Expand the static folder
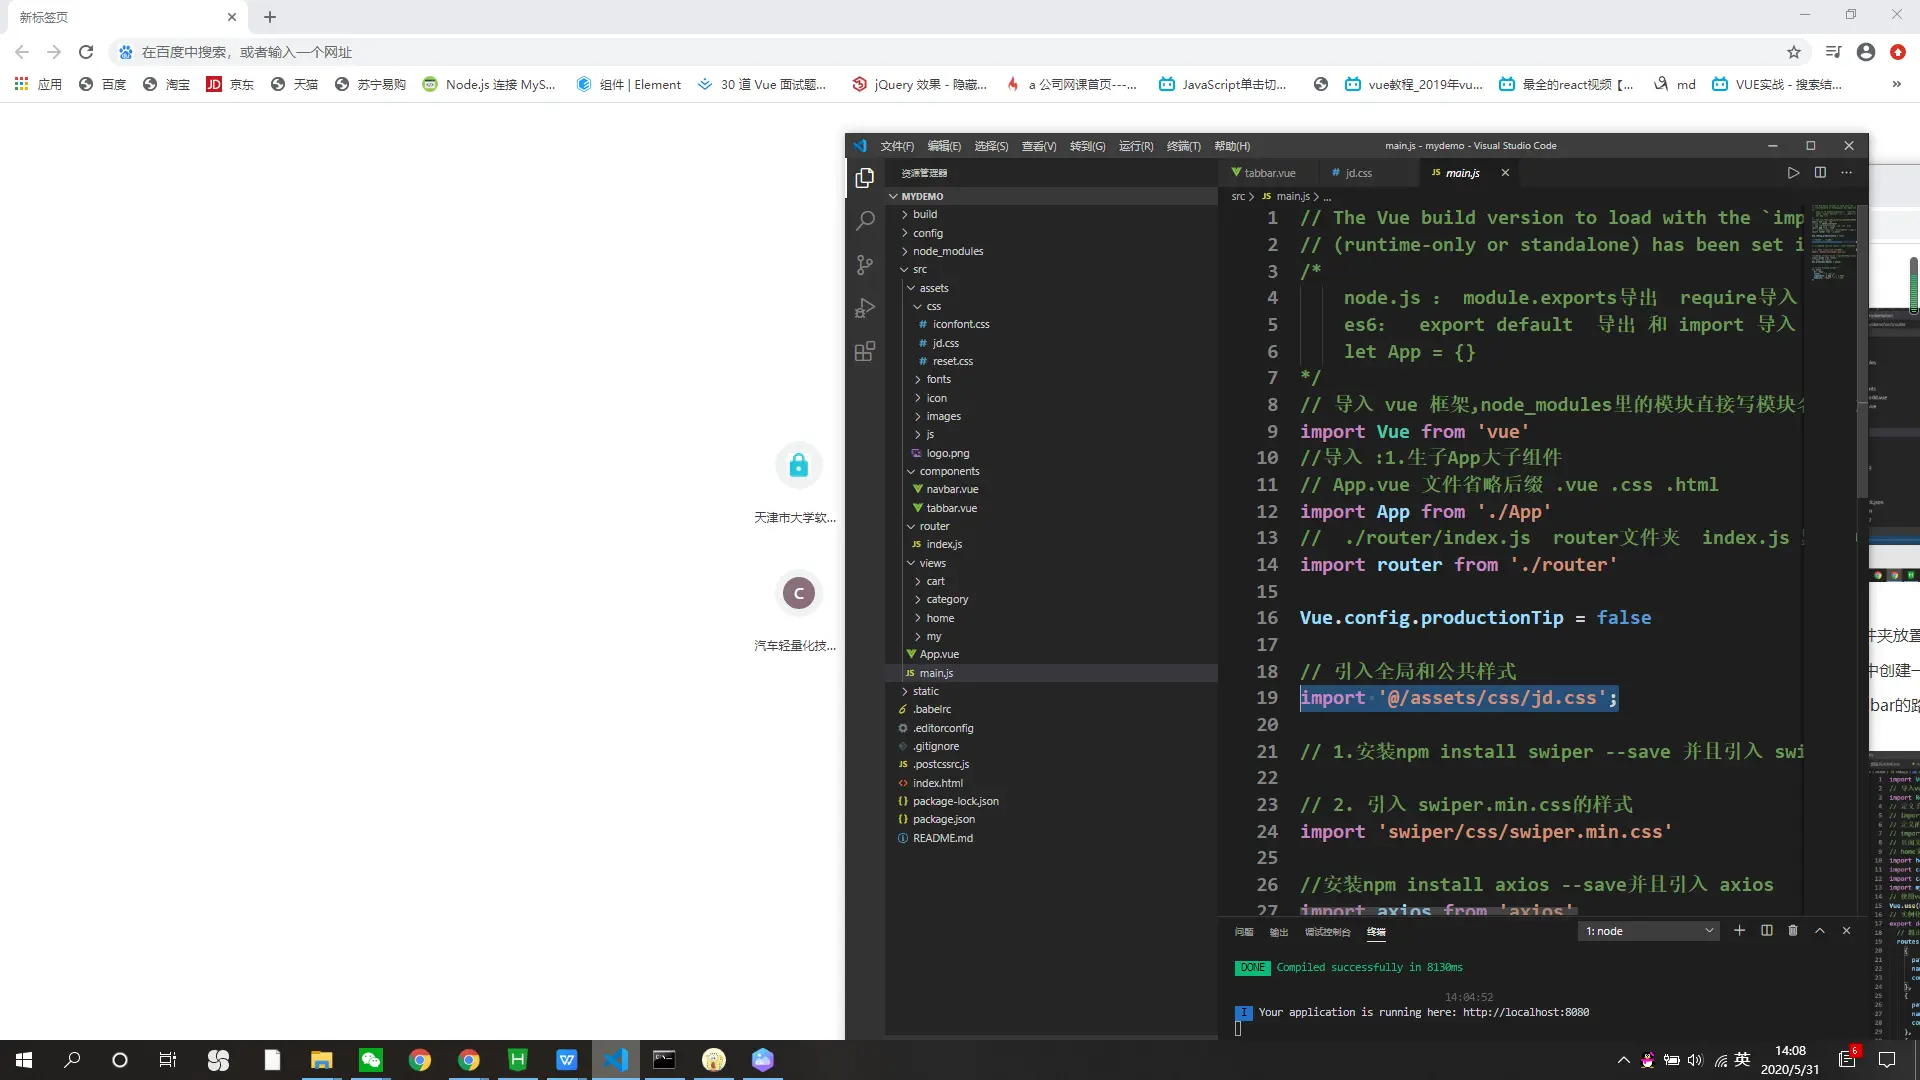The height and width of the screenshot is (1080, 1920). (925, 691)
